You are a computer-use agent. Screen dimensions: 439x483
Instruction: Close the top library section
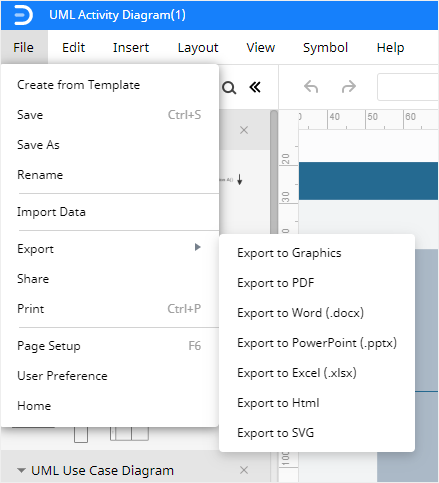click(244, 130)
